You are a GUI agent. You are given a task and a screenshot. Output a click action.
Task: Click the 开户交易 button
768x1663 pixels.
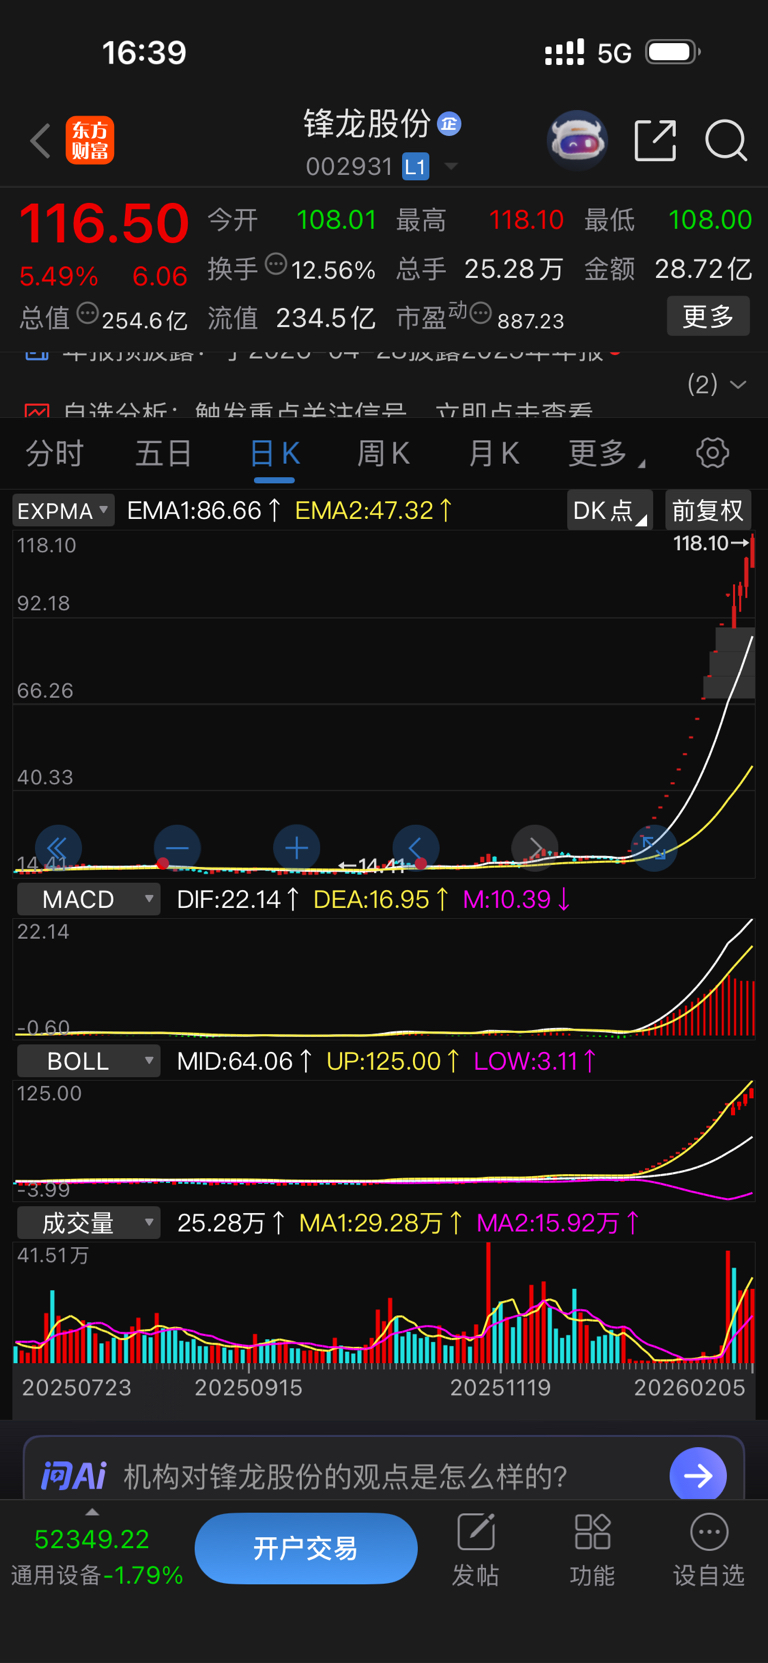(306, 1549)
